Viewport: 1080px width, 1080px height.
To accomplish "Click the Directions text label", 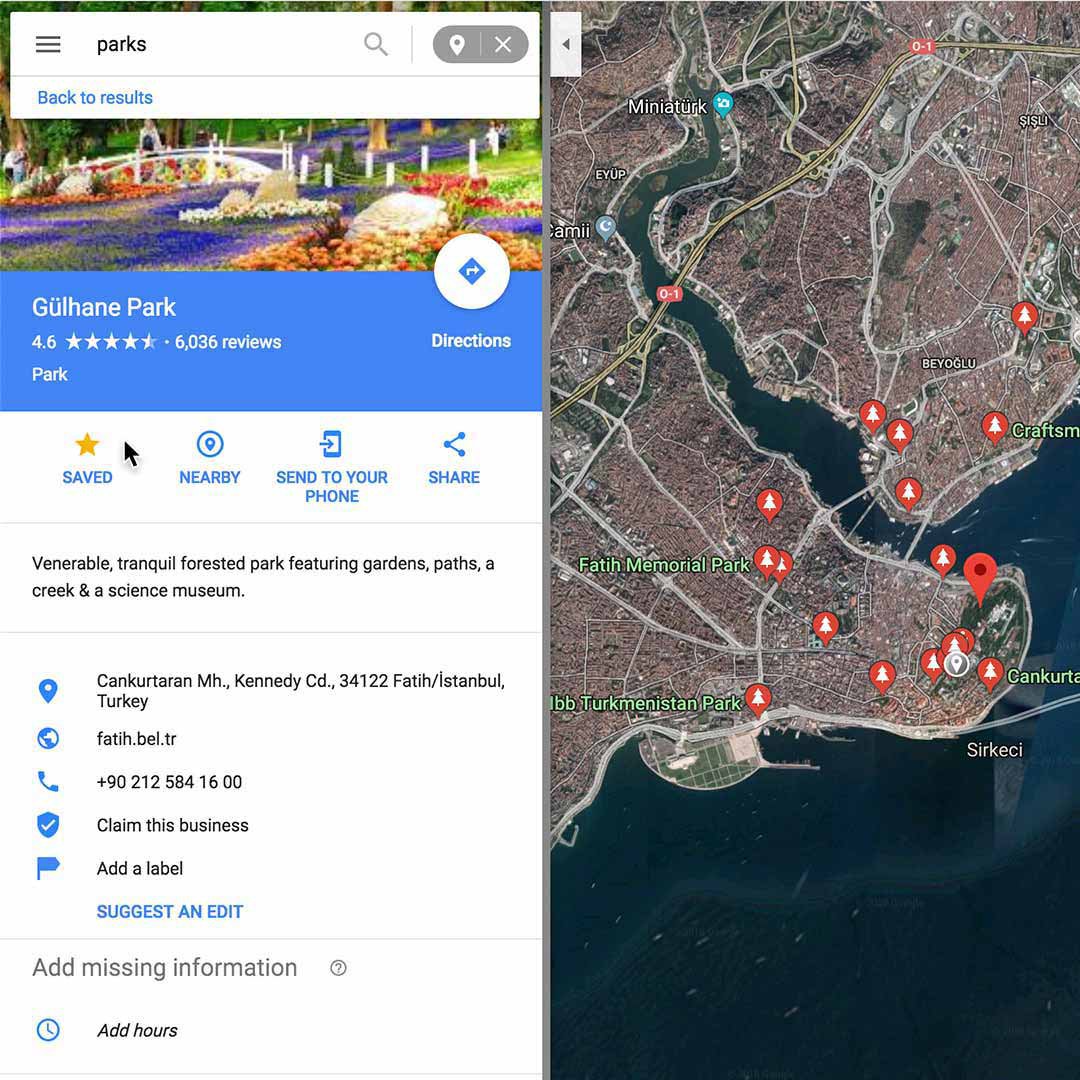I will click(471, 341).
